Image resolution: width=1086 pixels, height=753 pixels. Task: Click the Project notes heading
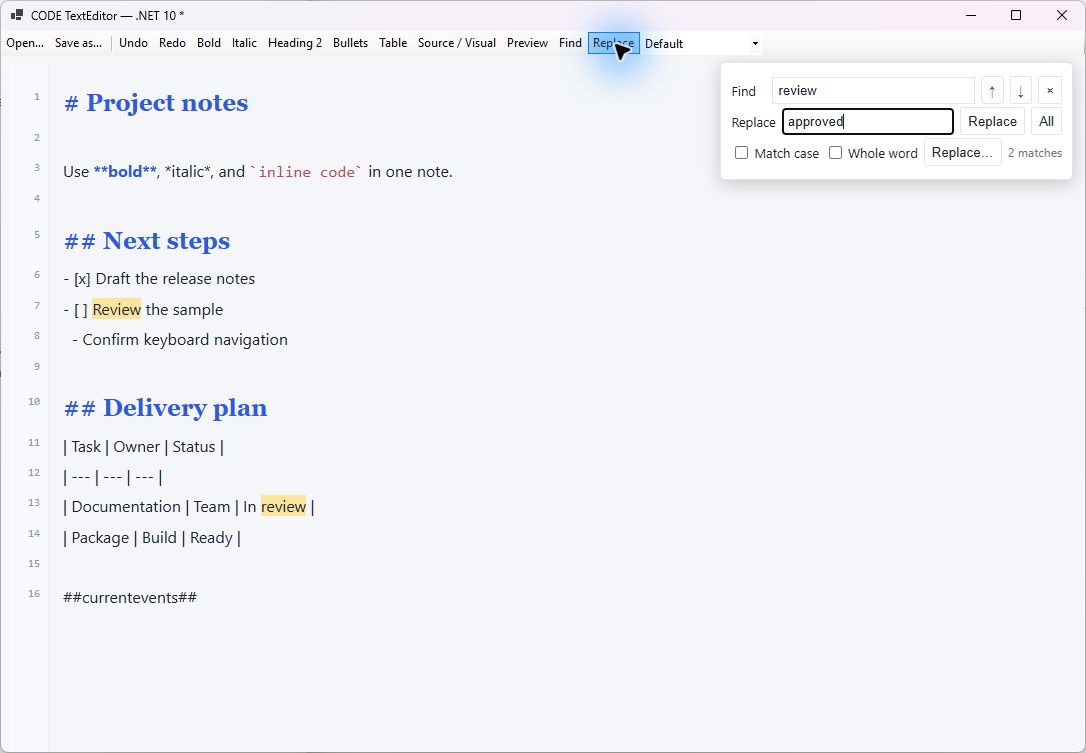click(156, 103)
